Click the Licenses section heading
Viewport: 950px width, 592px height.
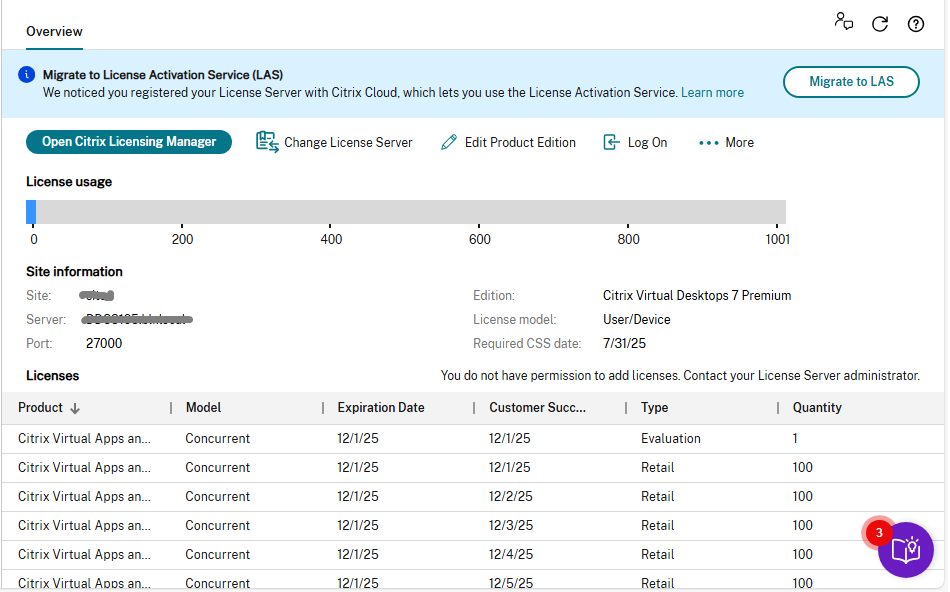point(52,376)
